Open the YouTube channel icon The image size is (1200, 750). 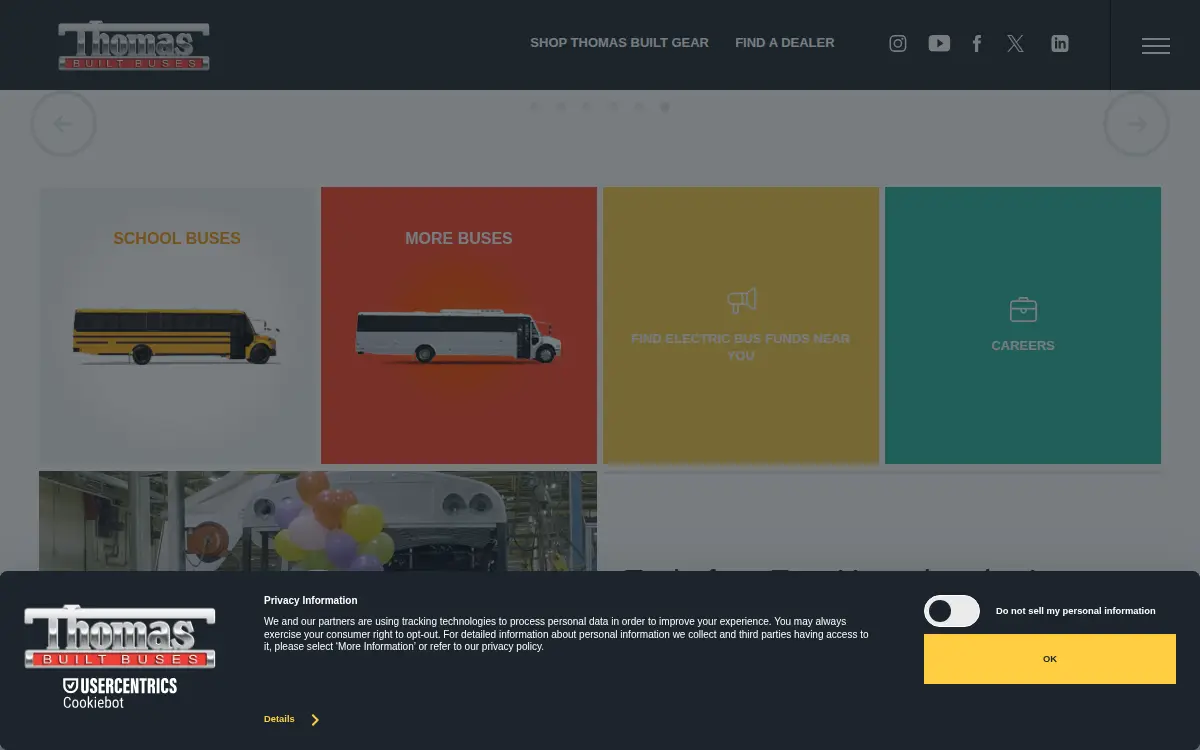pyautogui.click(x=939, y=43)
